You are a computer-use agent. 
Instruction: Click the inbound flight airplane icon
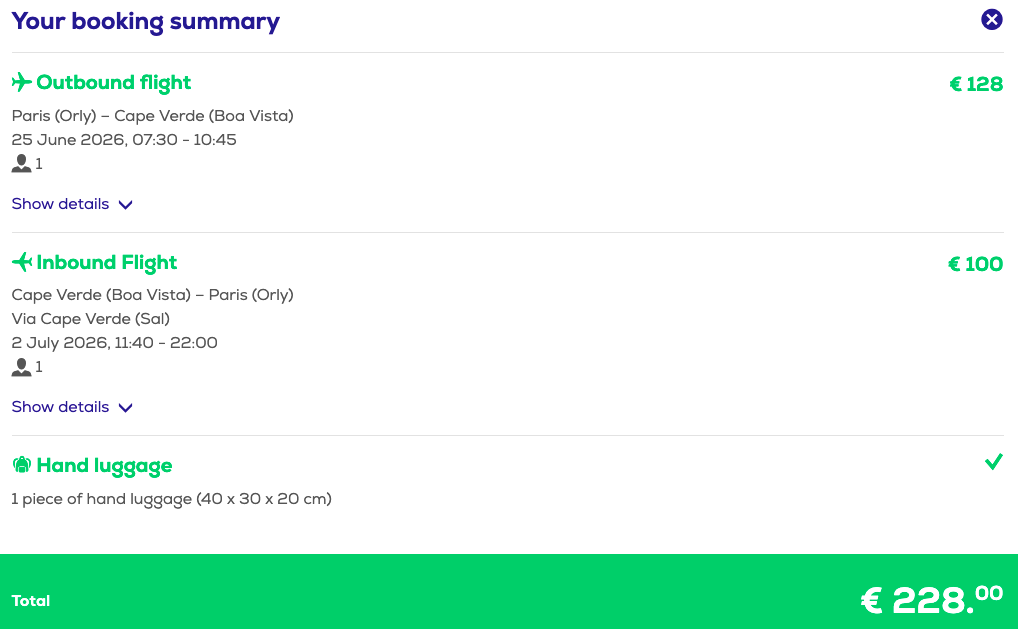pyautogui.click(x=22, y=263)
